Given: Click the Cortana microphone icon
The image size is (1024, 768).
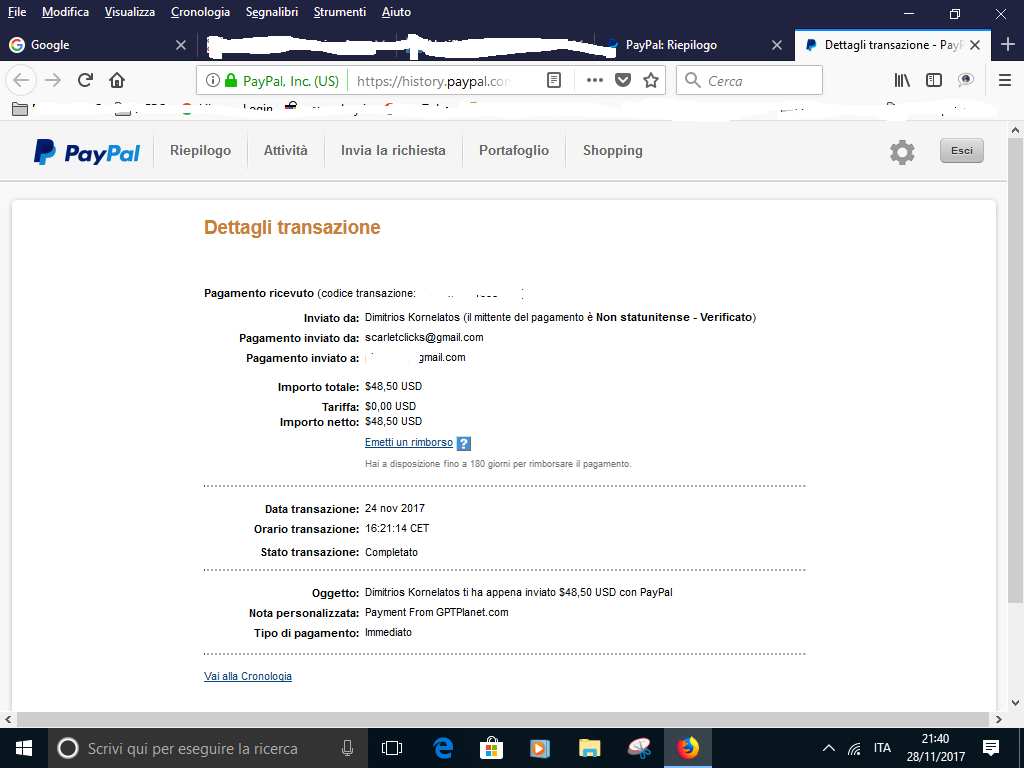Looking at the screenshot, I should point(347,748).
